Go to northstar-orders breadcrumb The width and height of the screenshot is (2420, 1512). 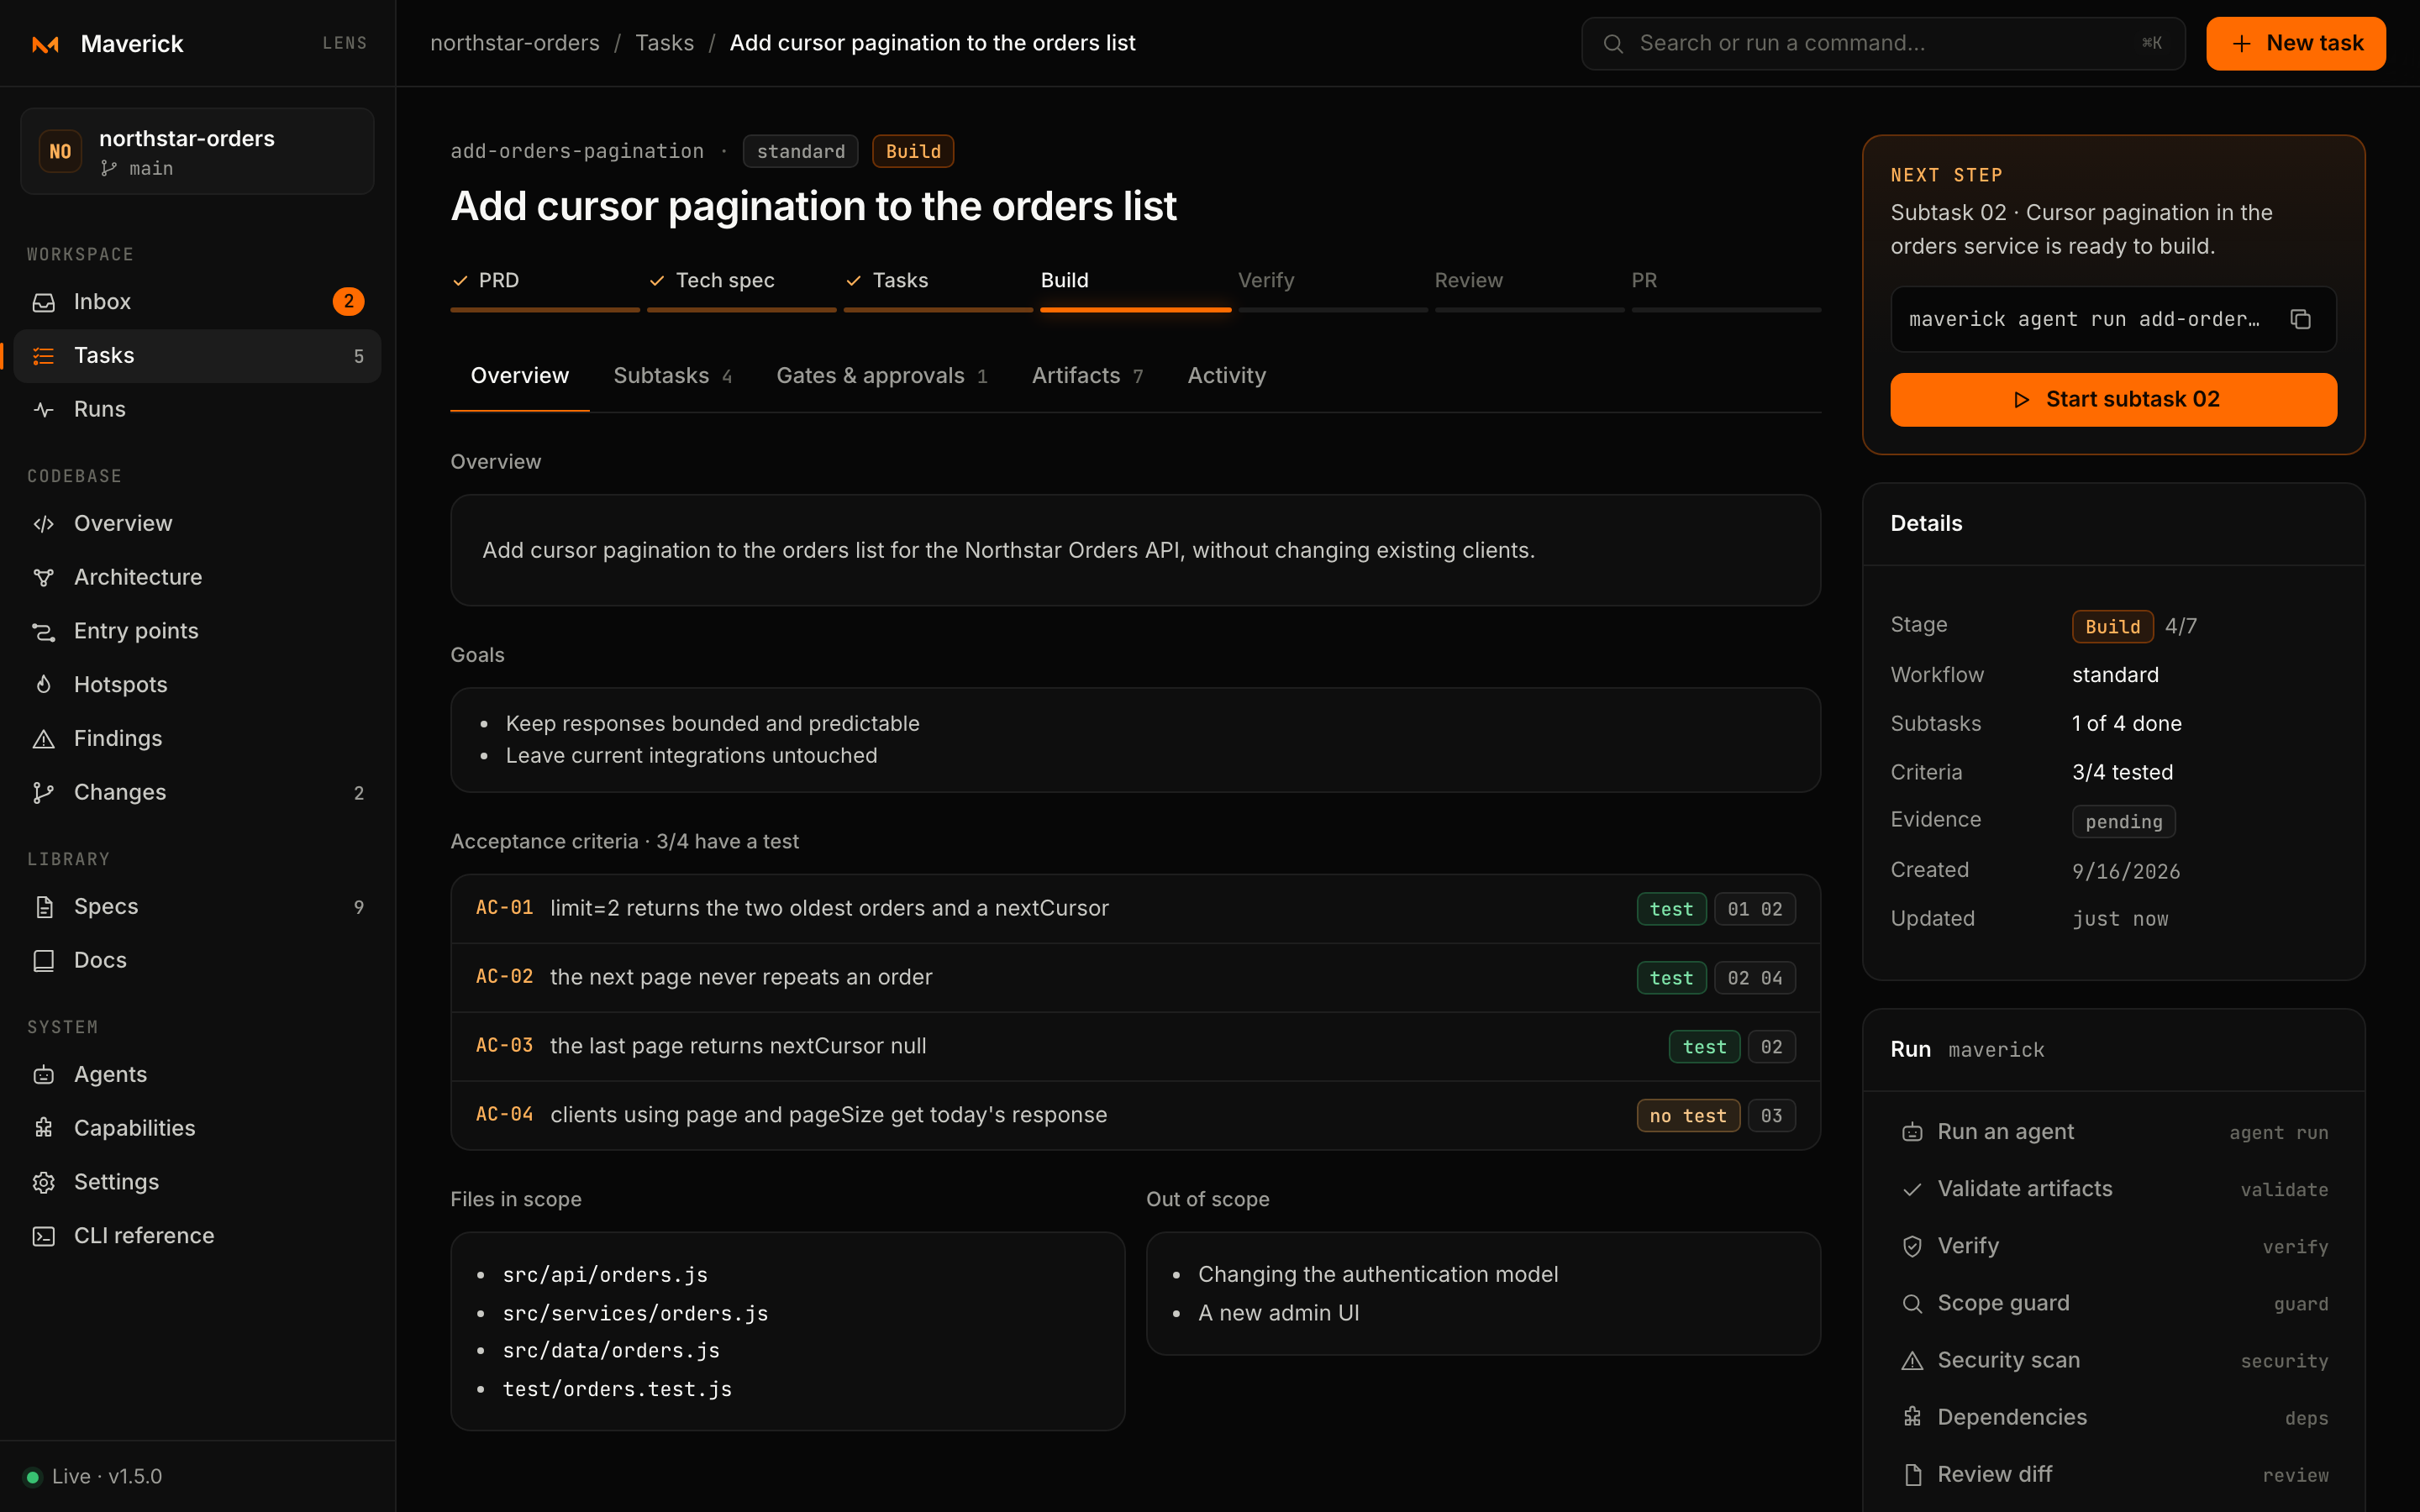(515, 43)
